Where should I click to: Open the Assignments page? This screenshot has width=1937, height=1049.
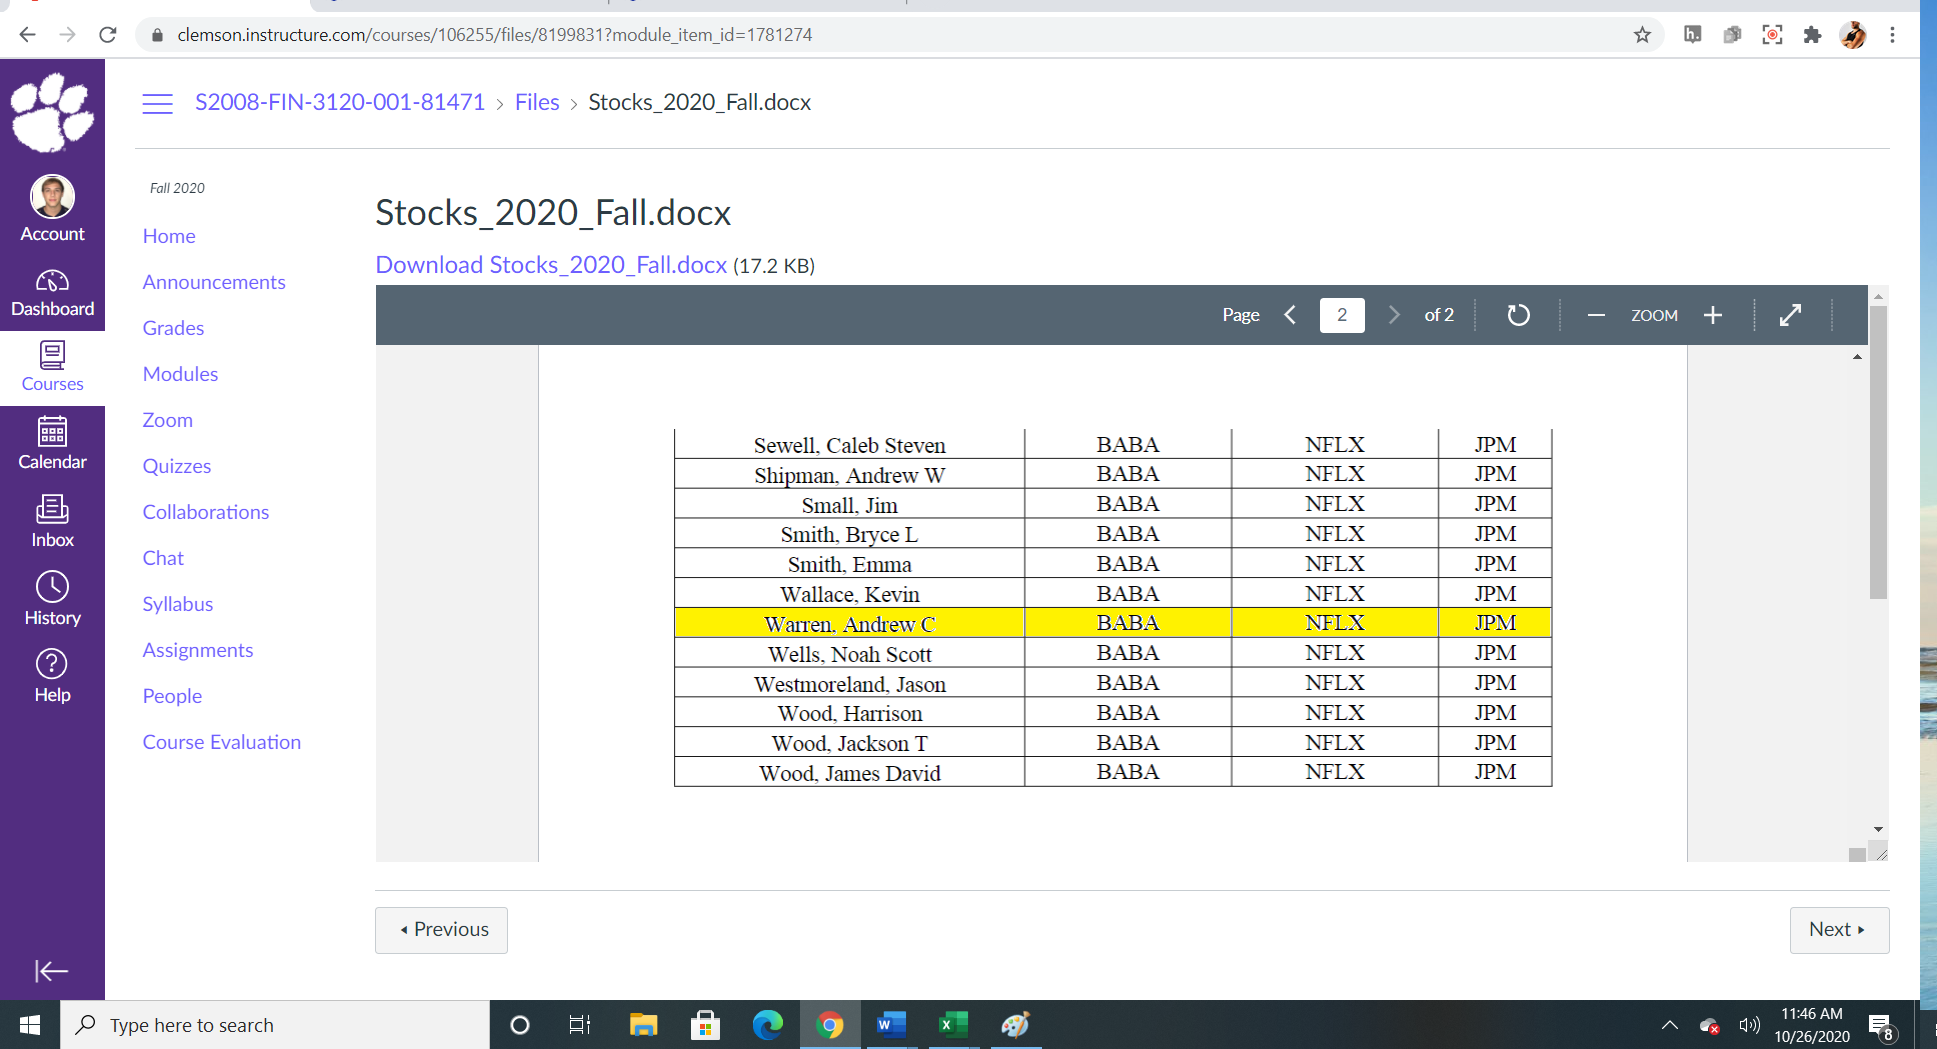tap(197, 650)
